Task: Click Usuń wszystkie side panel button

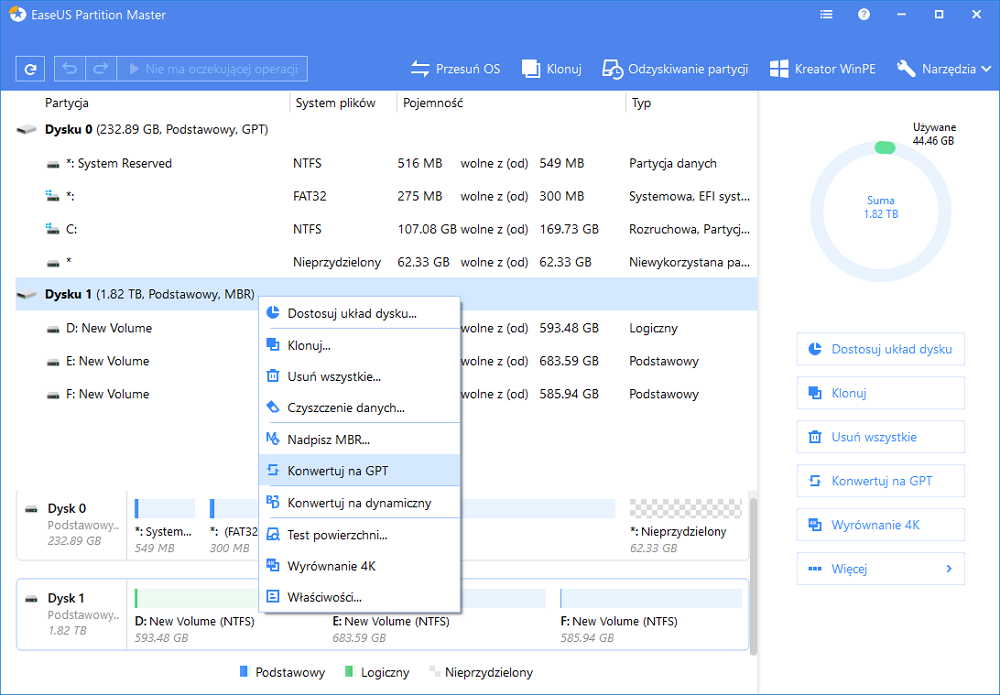Action: point(881,437)
